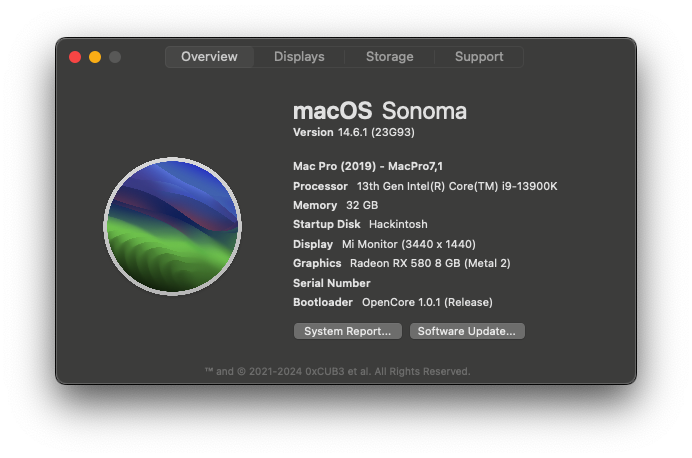Close the window with the red button
This screenshot has height=458, width=692.
[75, 57]
